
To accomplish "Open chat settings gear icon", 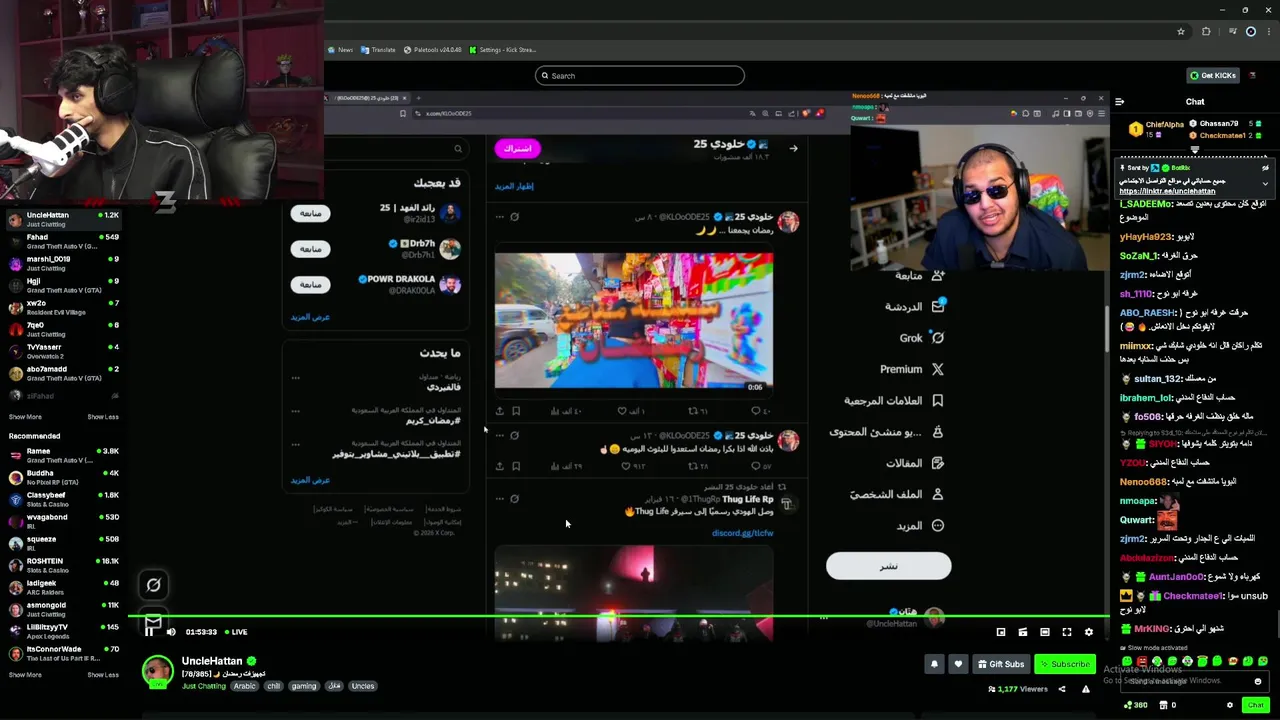I will [1230, 705].
